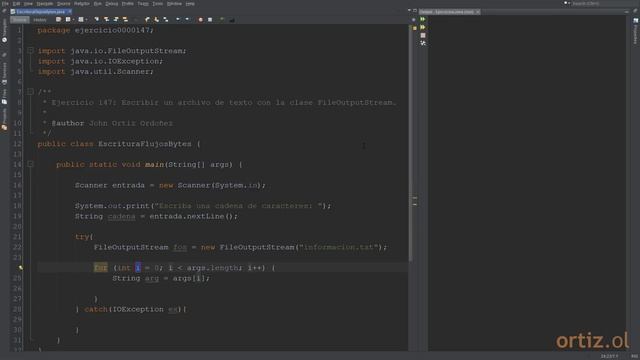640x360 pixels.
Task: Open Projects panel from left sidebar
Action: [4, 120]
